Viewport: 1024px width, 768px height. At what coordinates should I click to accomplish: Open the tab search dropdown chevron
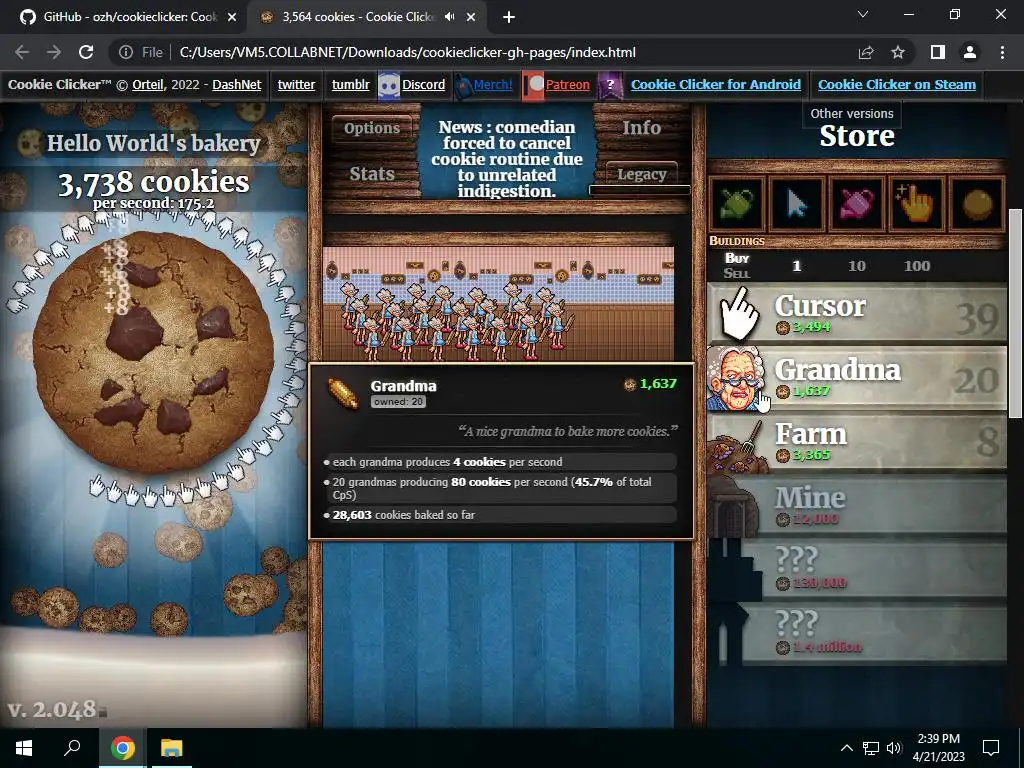point(863,14)
